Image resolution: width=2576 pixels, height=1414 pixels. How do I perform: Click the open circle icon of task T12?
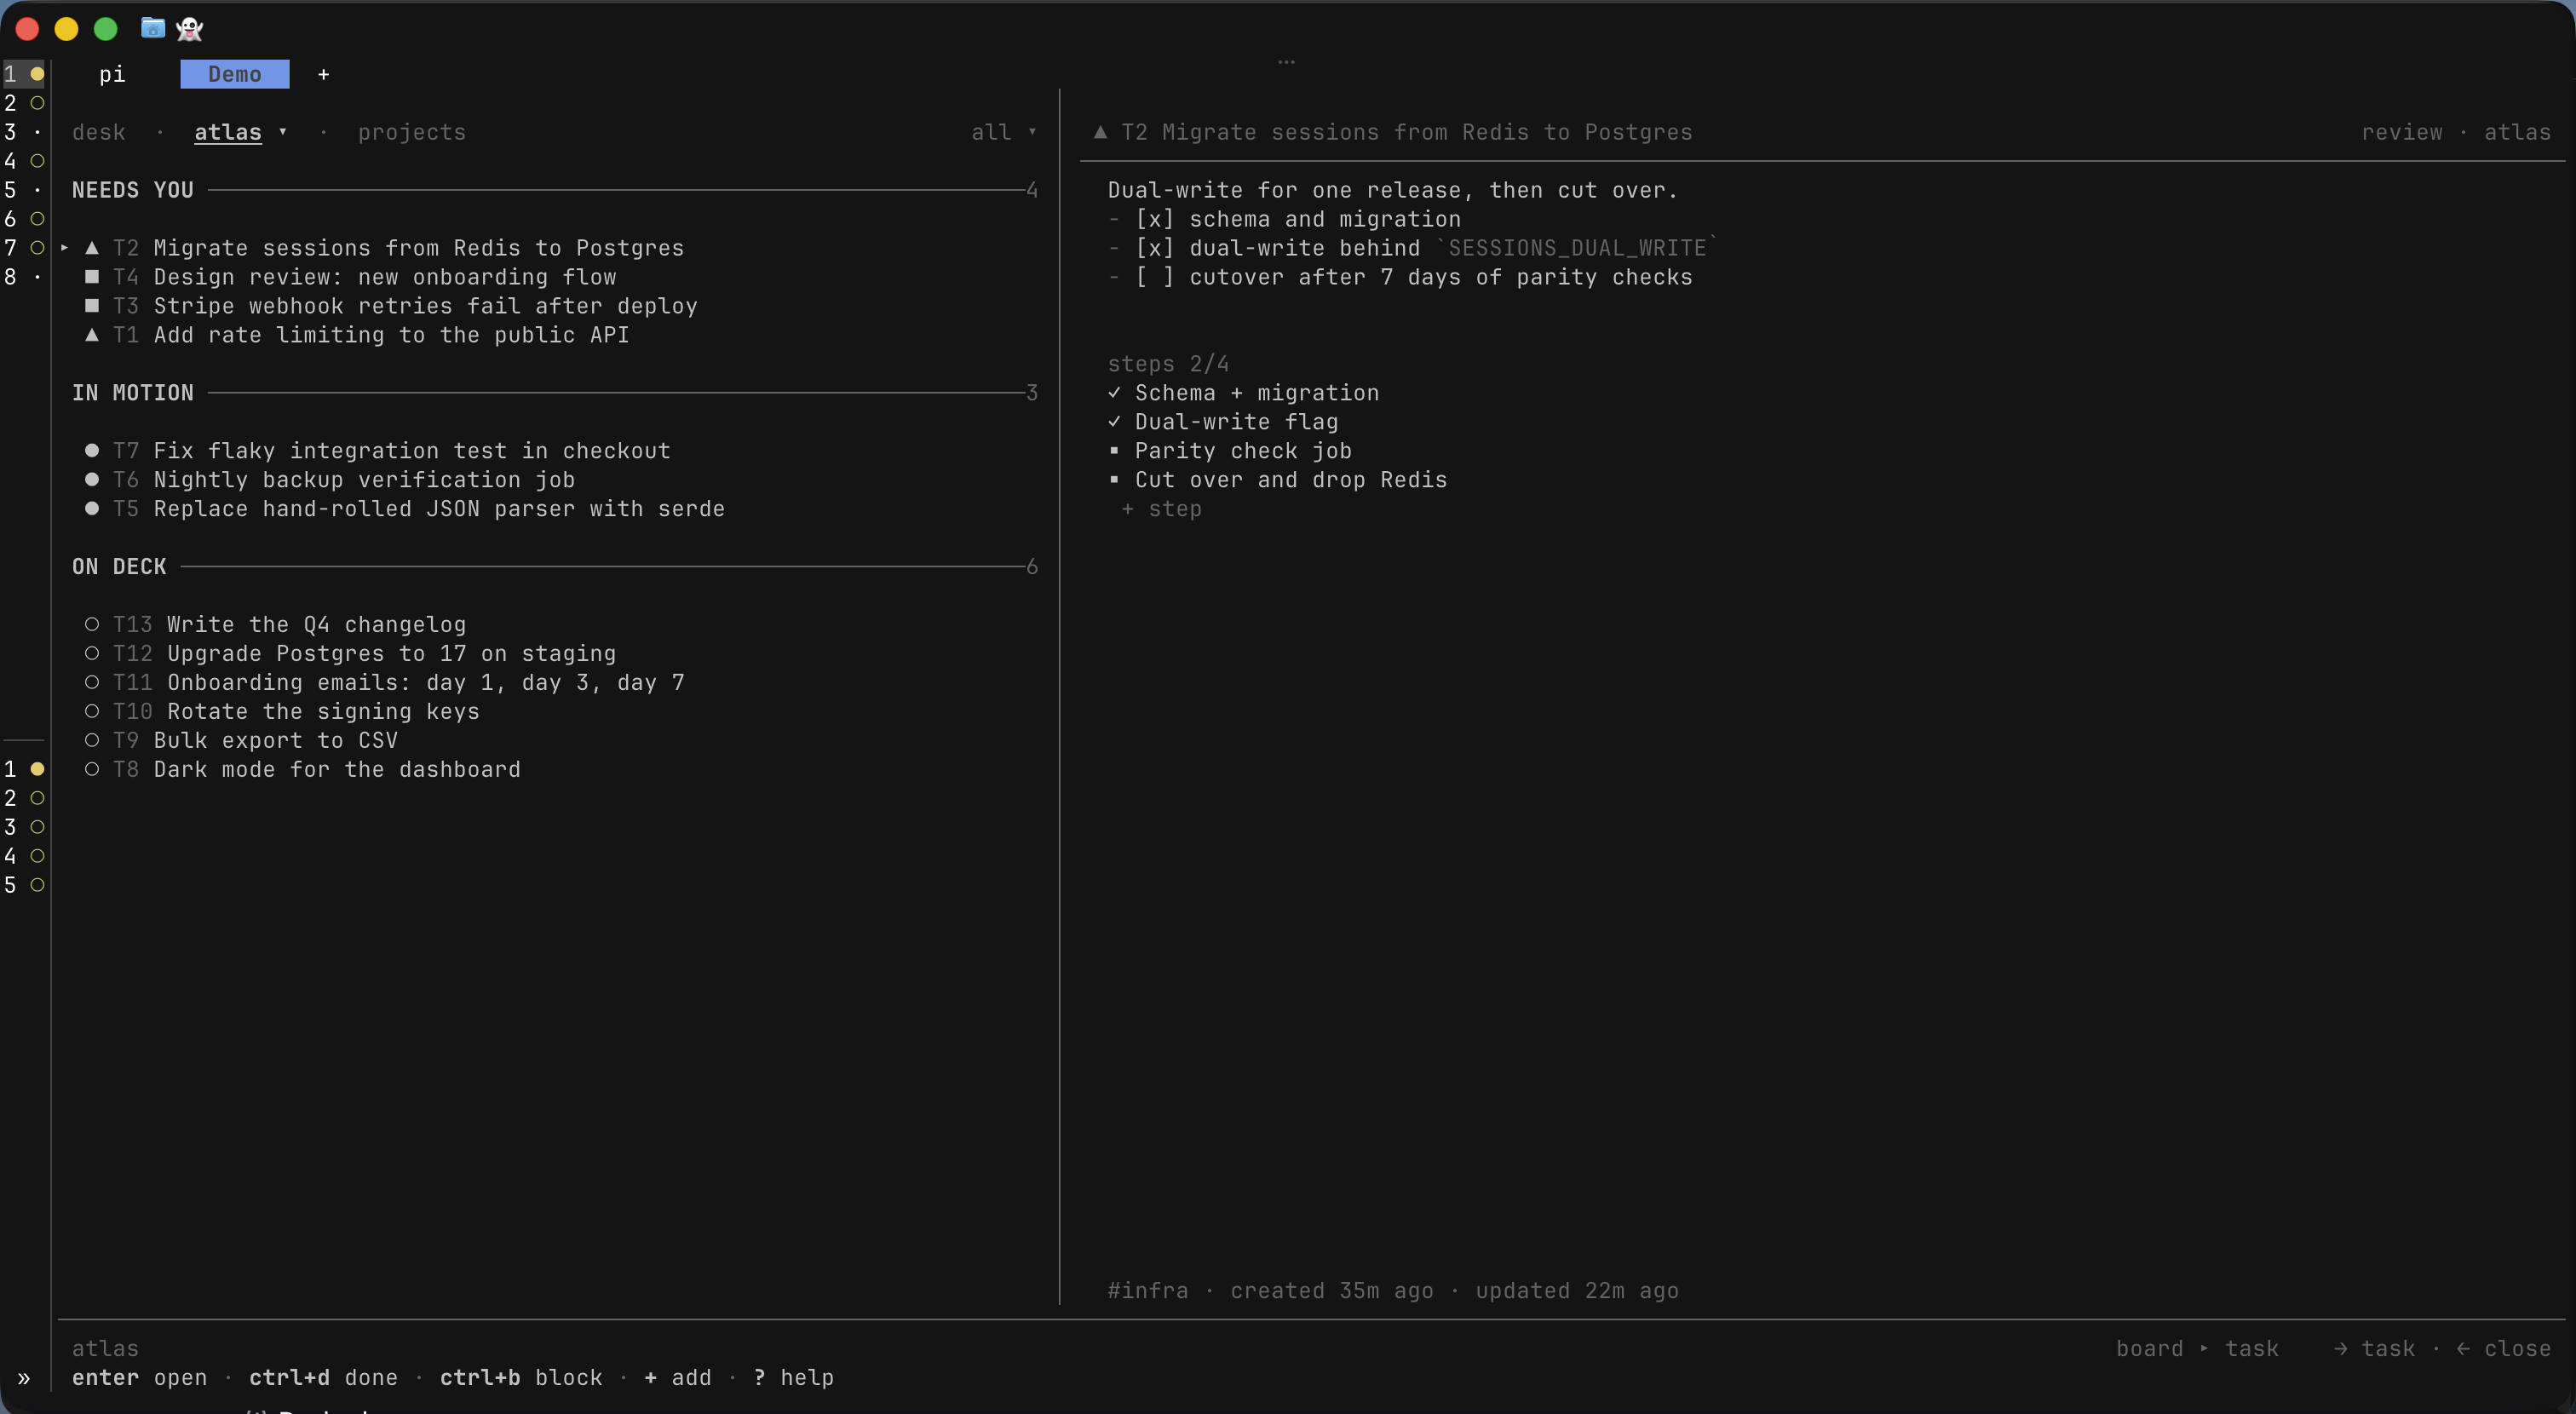click(x=92, y=653)
